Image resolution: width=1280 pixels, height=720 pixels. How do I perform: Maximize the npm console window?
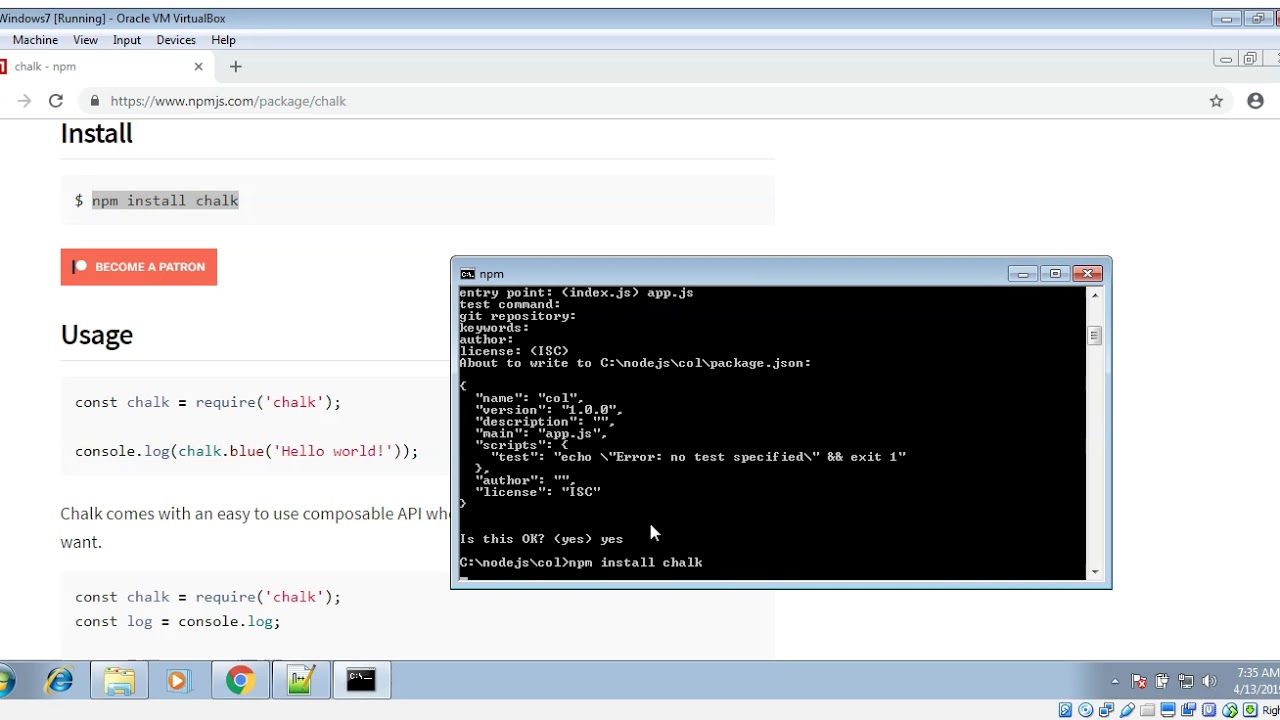pos(1055,273)
